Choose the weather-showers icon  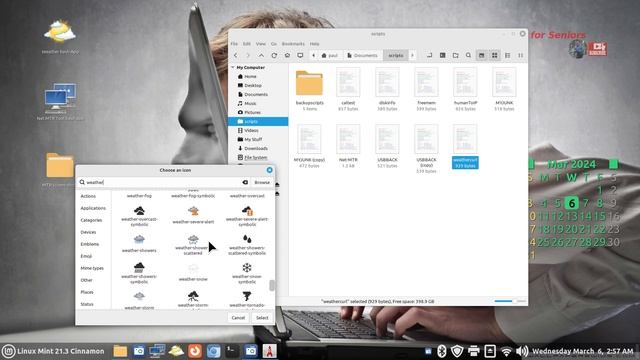(139, 239)
